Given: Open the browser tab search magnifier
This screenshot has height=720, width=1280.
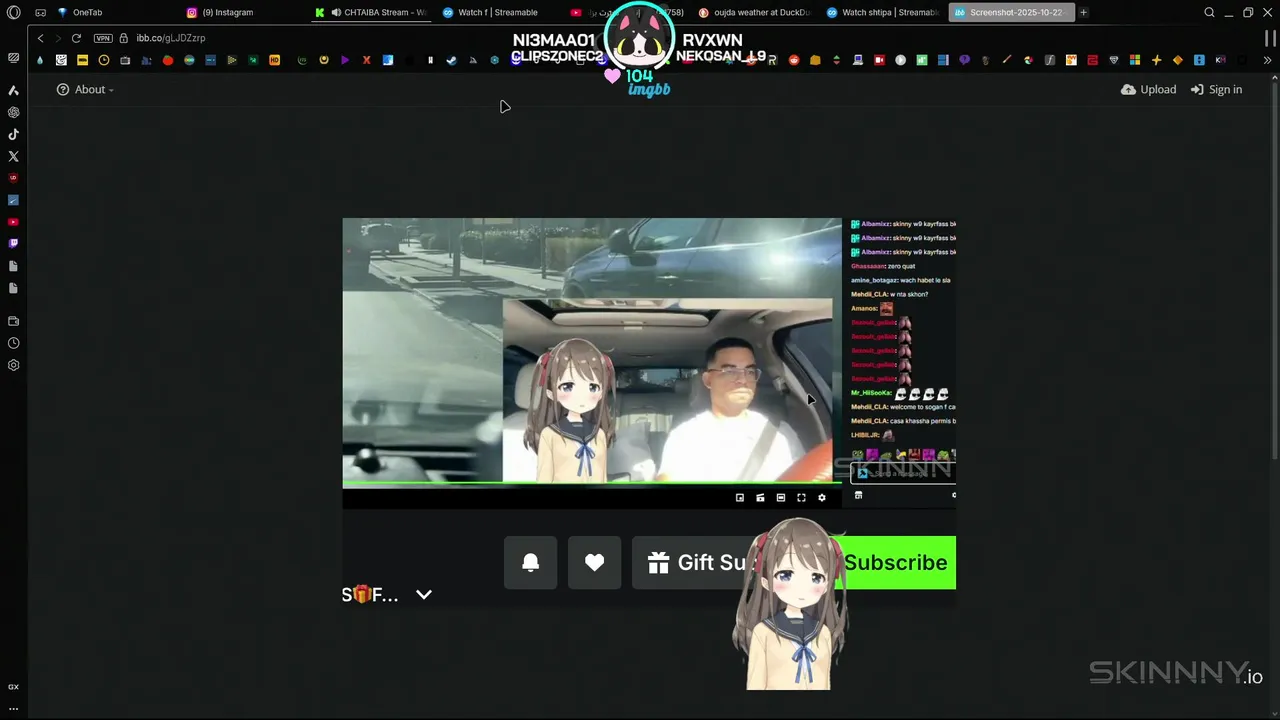Looking at the screenshot, I should tap(1209, 13).
